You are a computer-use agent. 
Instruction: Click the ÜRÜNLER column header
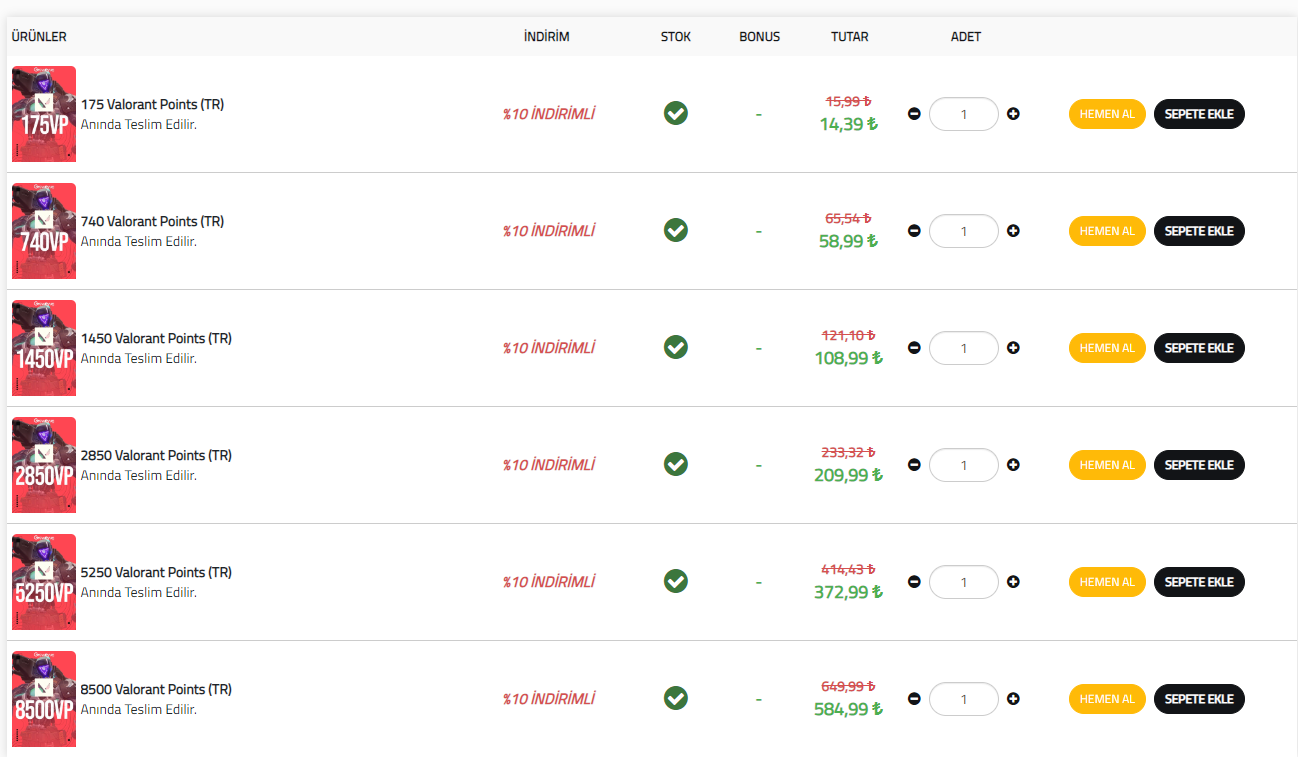[x=39, y=37]
